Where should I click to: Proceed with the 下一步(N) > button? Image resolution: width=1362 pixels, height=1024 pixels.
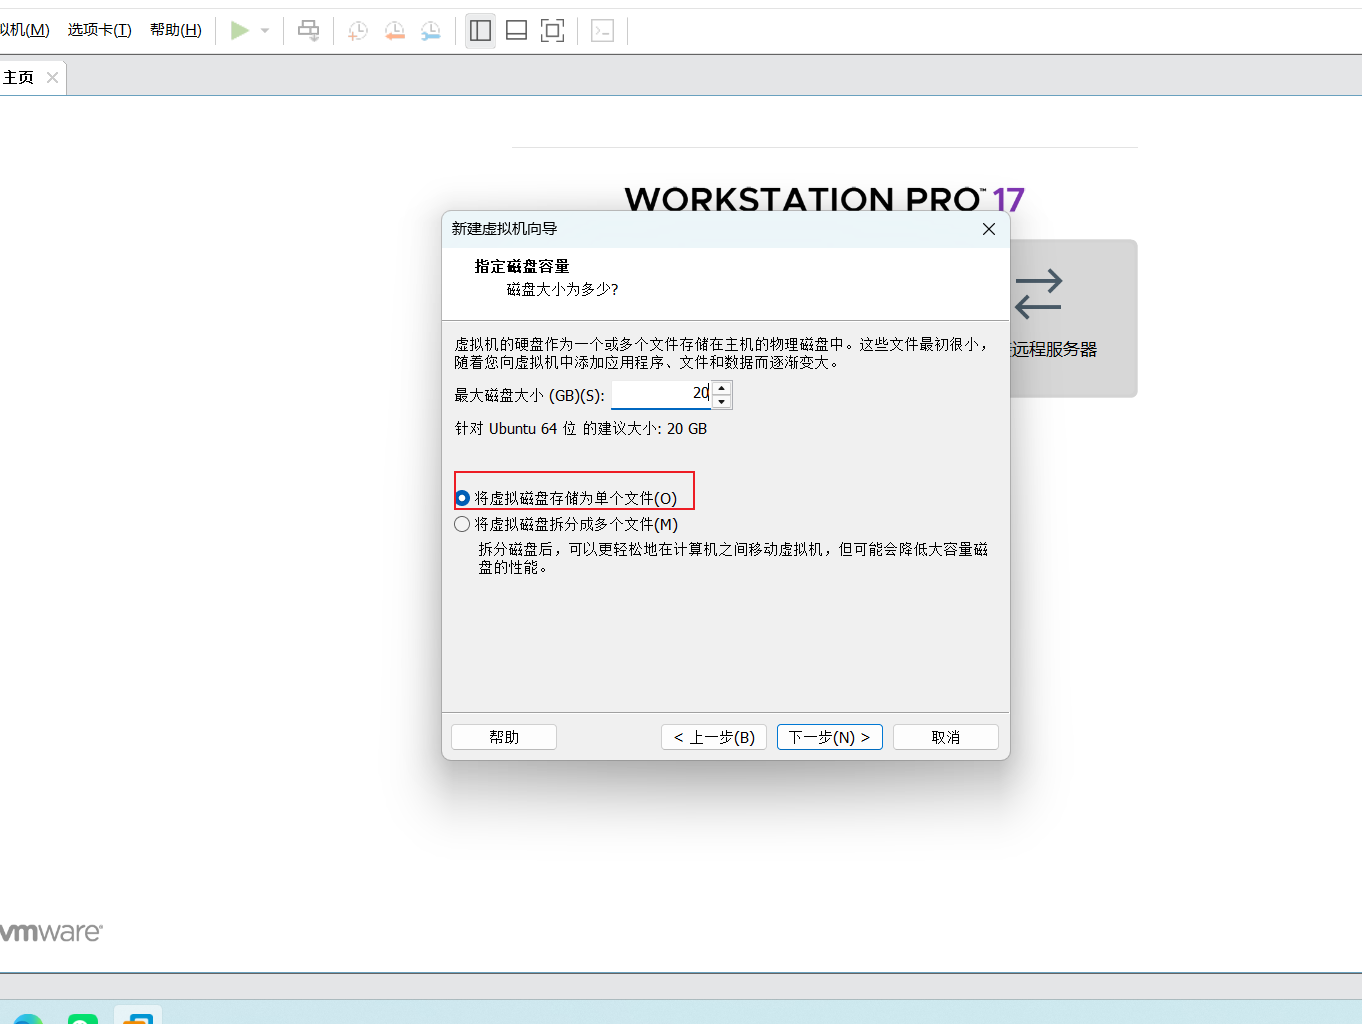[830, 737]
